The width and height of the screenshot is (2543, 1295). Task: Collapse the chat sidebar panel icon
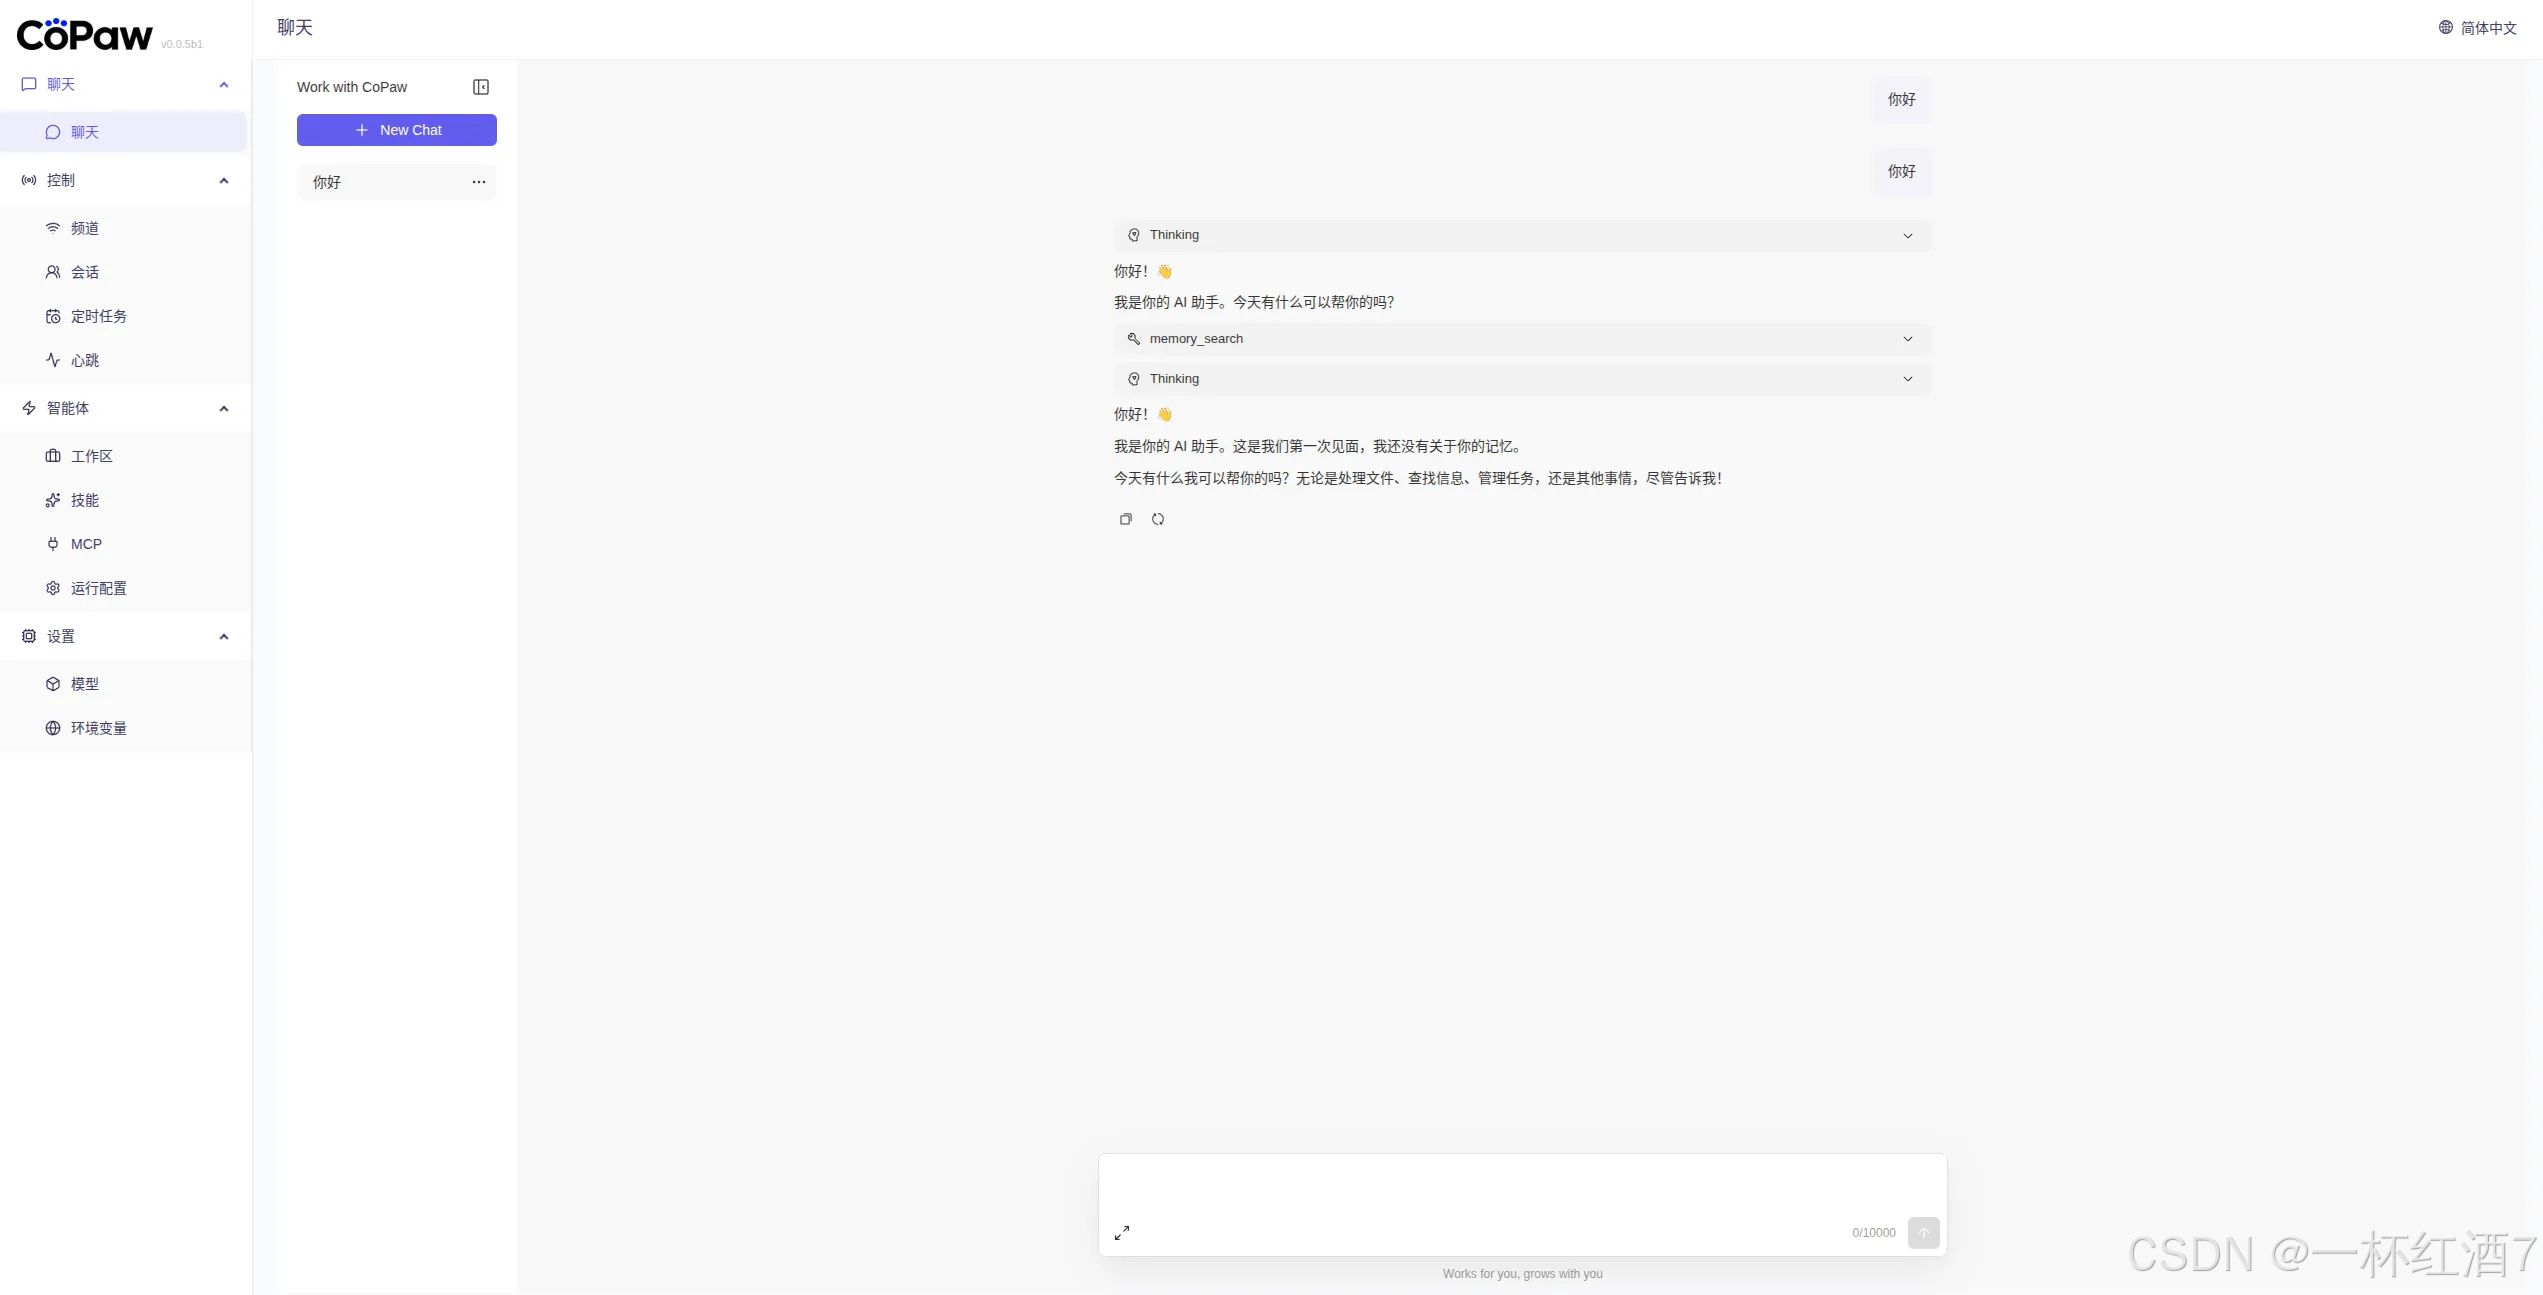coord(481,87)
